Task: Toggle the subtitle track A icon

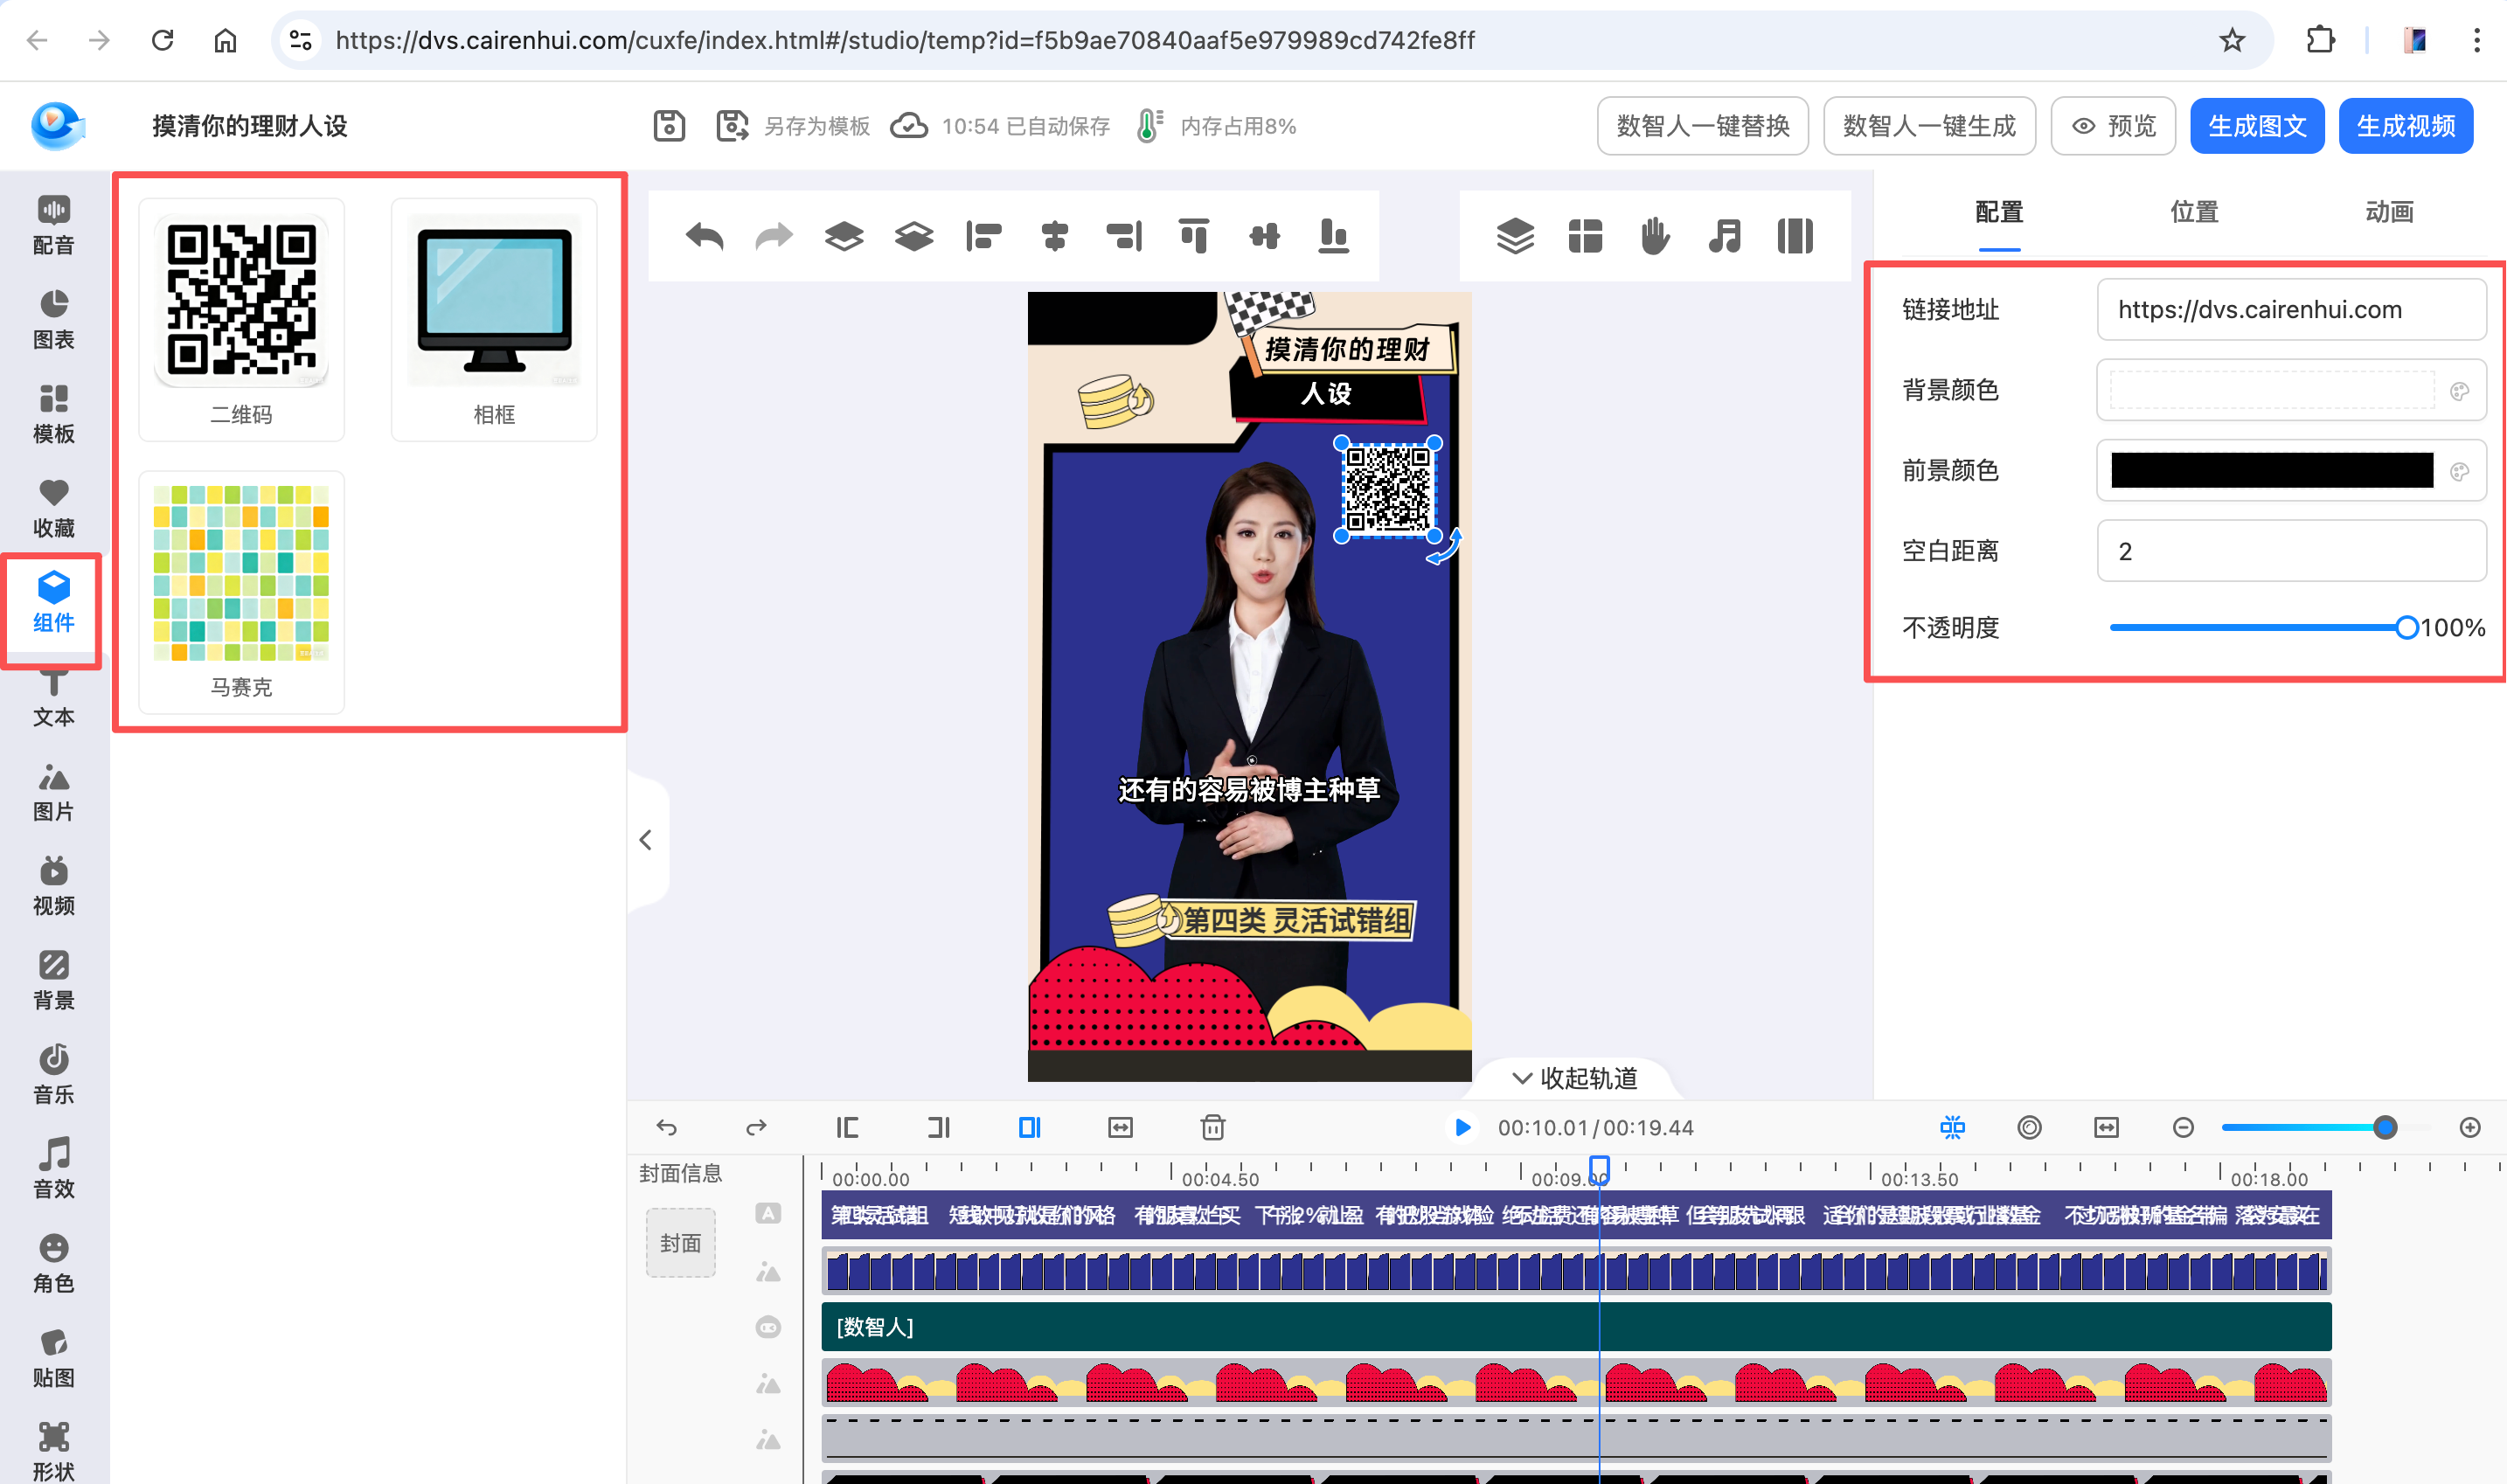Action: (x=768, y=1213)
